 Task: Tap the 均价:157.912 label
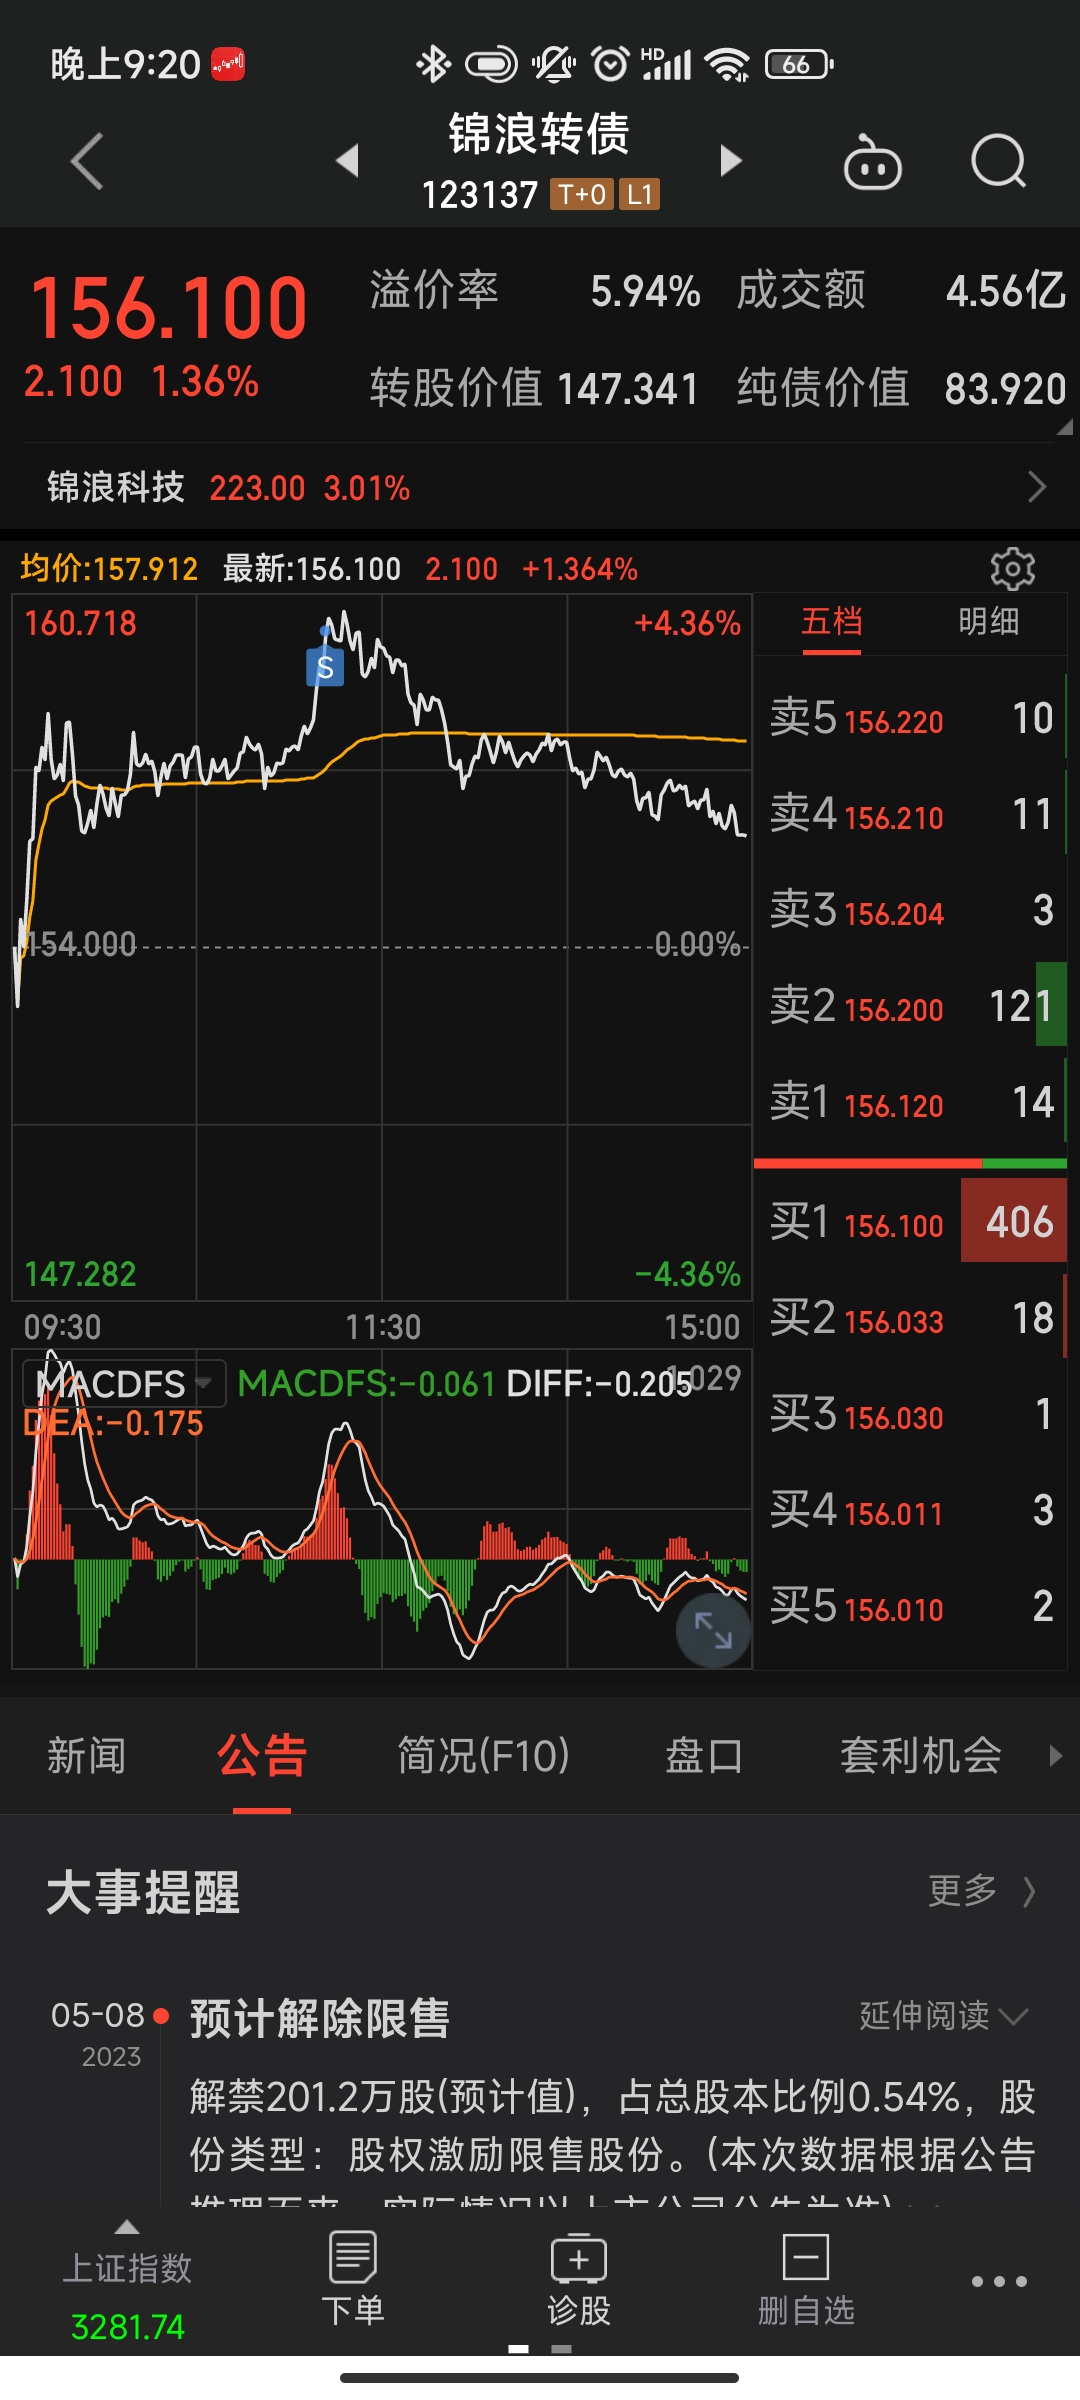(x=109, y=569)
